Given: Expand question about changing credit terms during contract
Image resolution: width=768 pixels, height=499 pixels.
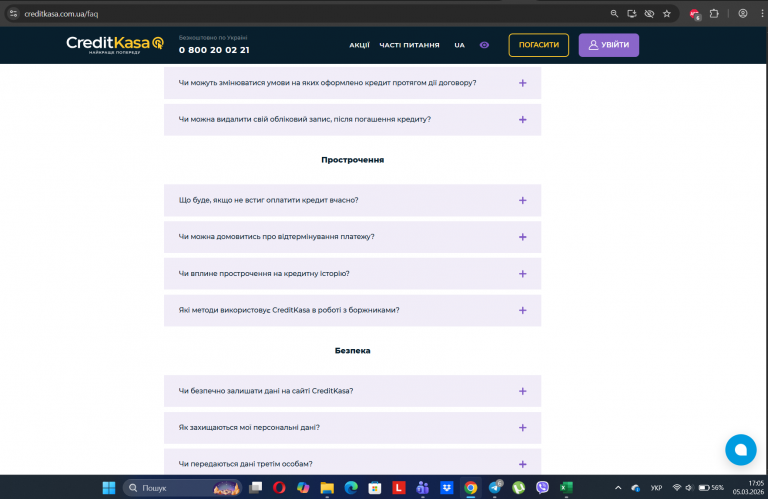Looking at the screenshot, I should point(352,83).
